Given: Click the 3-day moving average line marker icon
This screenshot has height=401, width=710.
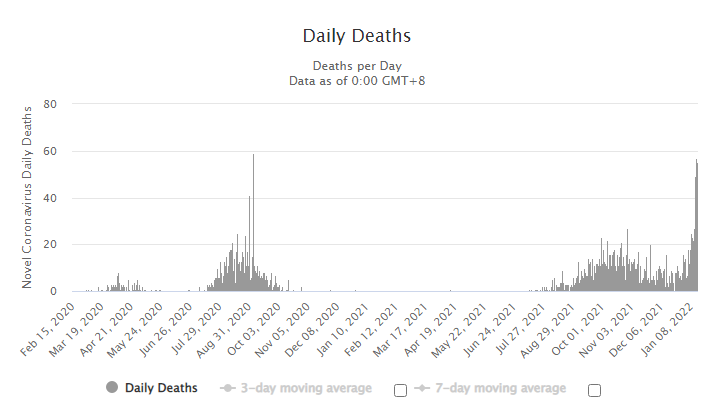Looking at the screenshot, I should coord(227,388).
